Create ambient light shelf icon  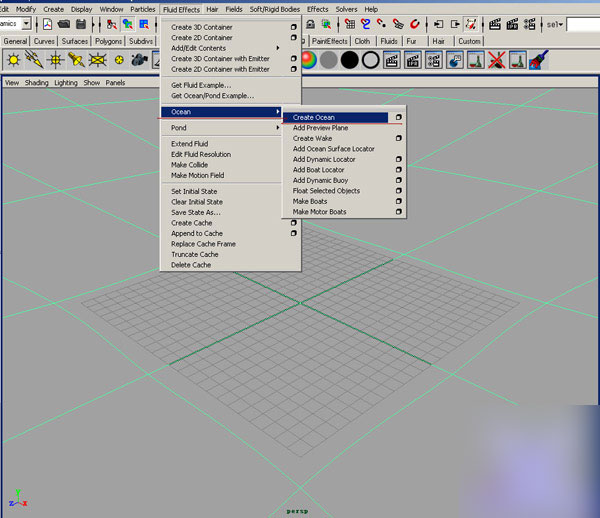[13, 60]
